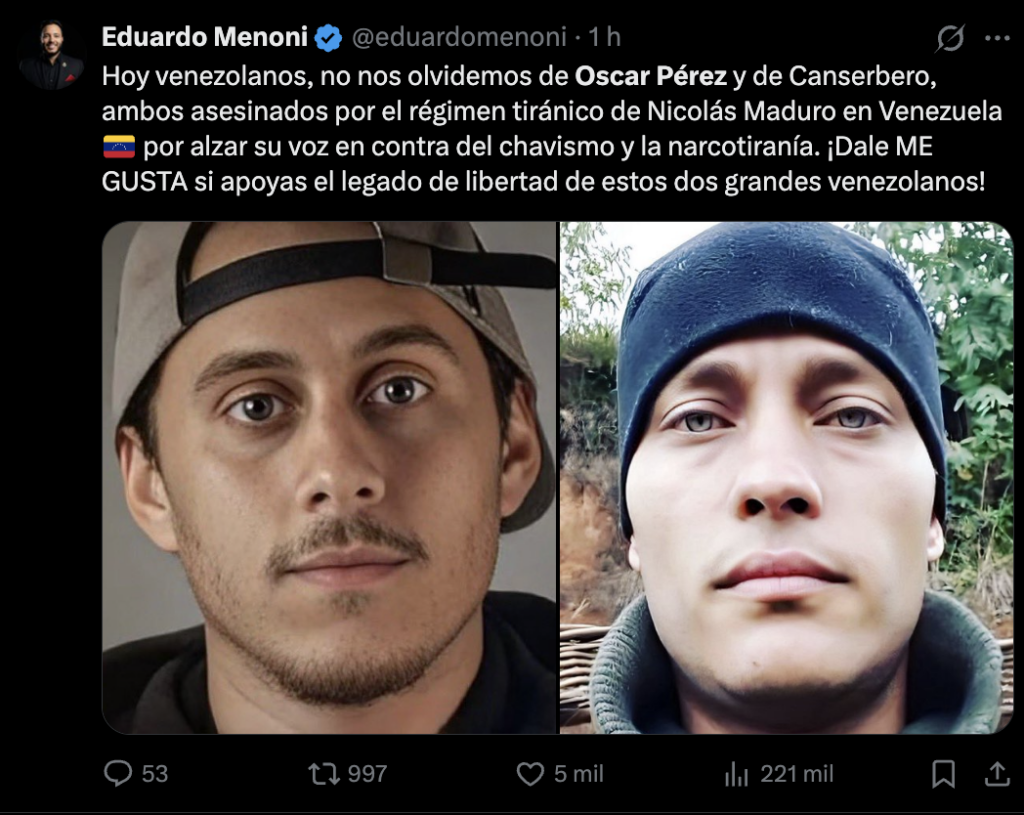Open the right photo with blue beanie
The width and height of the screenshot is (1024, 815).
pos(786,477)
